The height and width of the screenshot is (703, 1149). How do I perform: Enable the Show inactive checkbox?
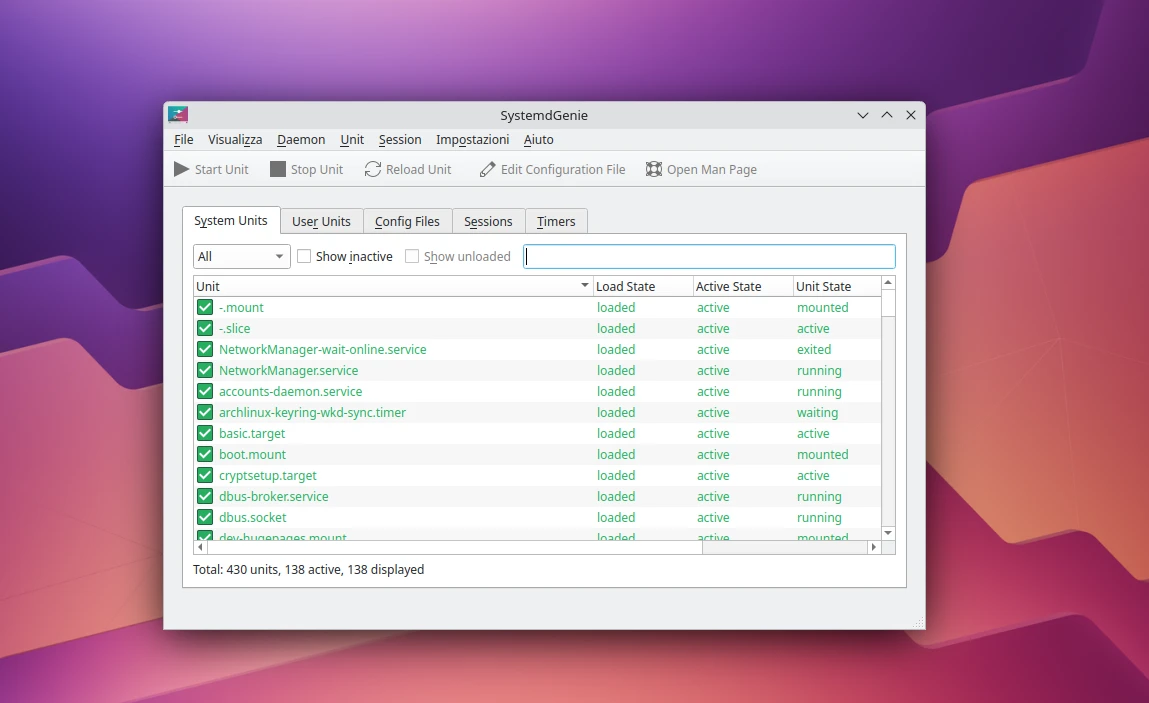(305, 257)
